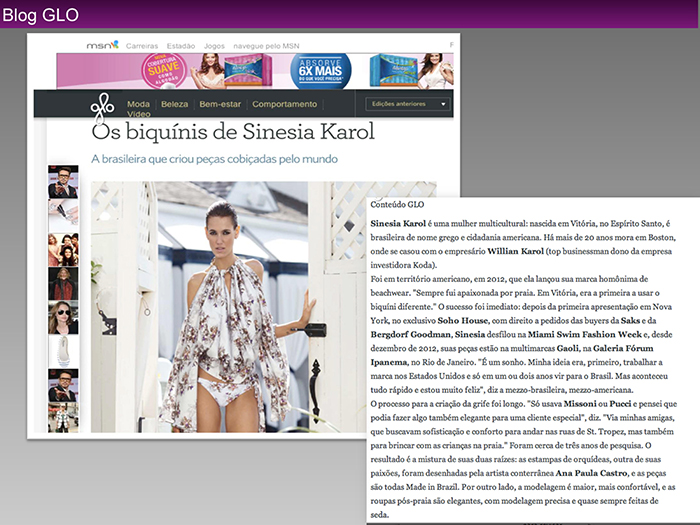Click the MSN logo icon

pos(102,45)
